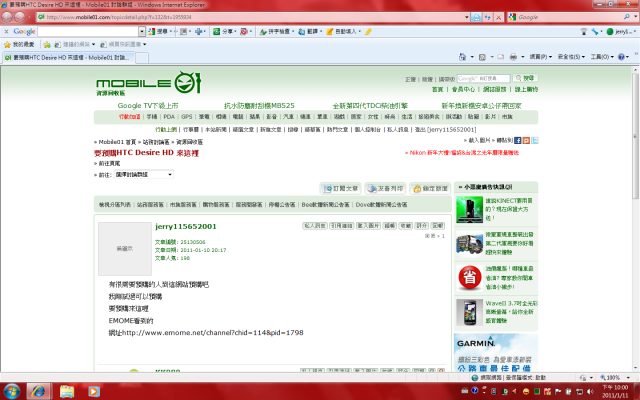Share the thread via Twitter icon
This screenshot has height=400, width=640.
[x=535, y=140]
